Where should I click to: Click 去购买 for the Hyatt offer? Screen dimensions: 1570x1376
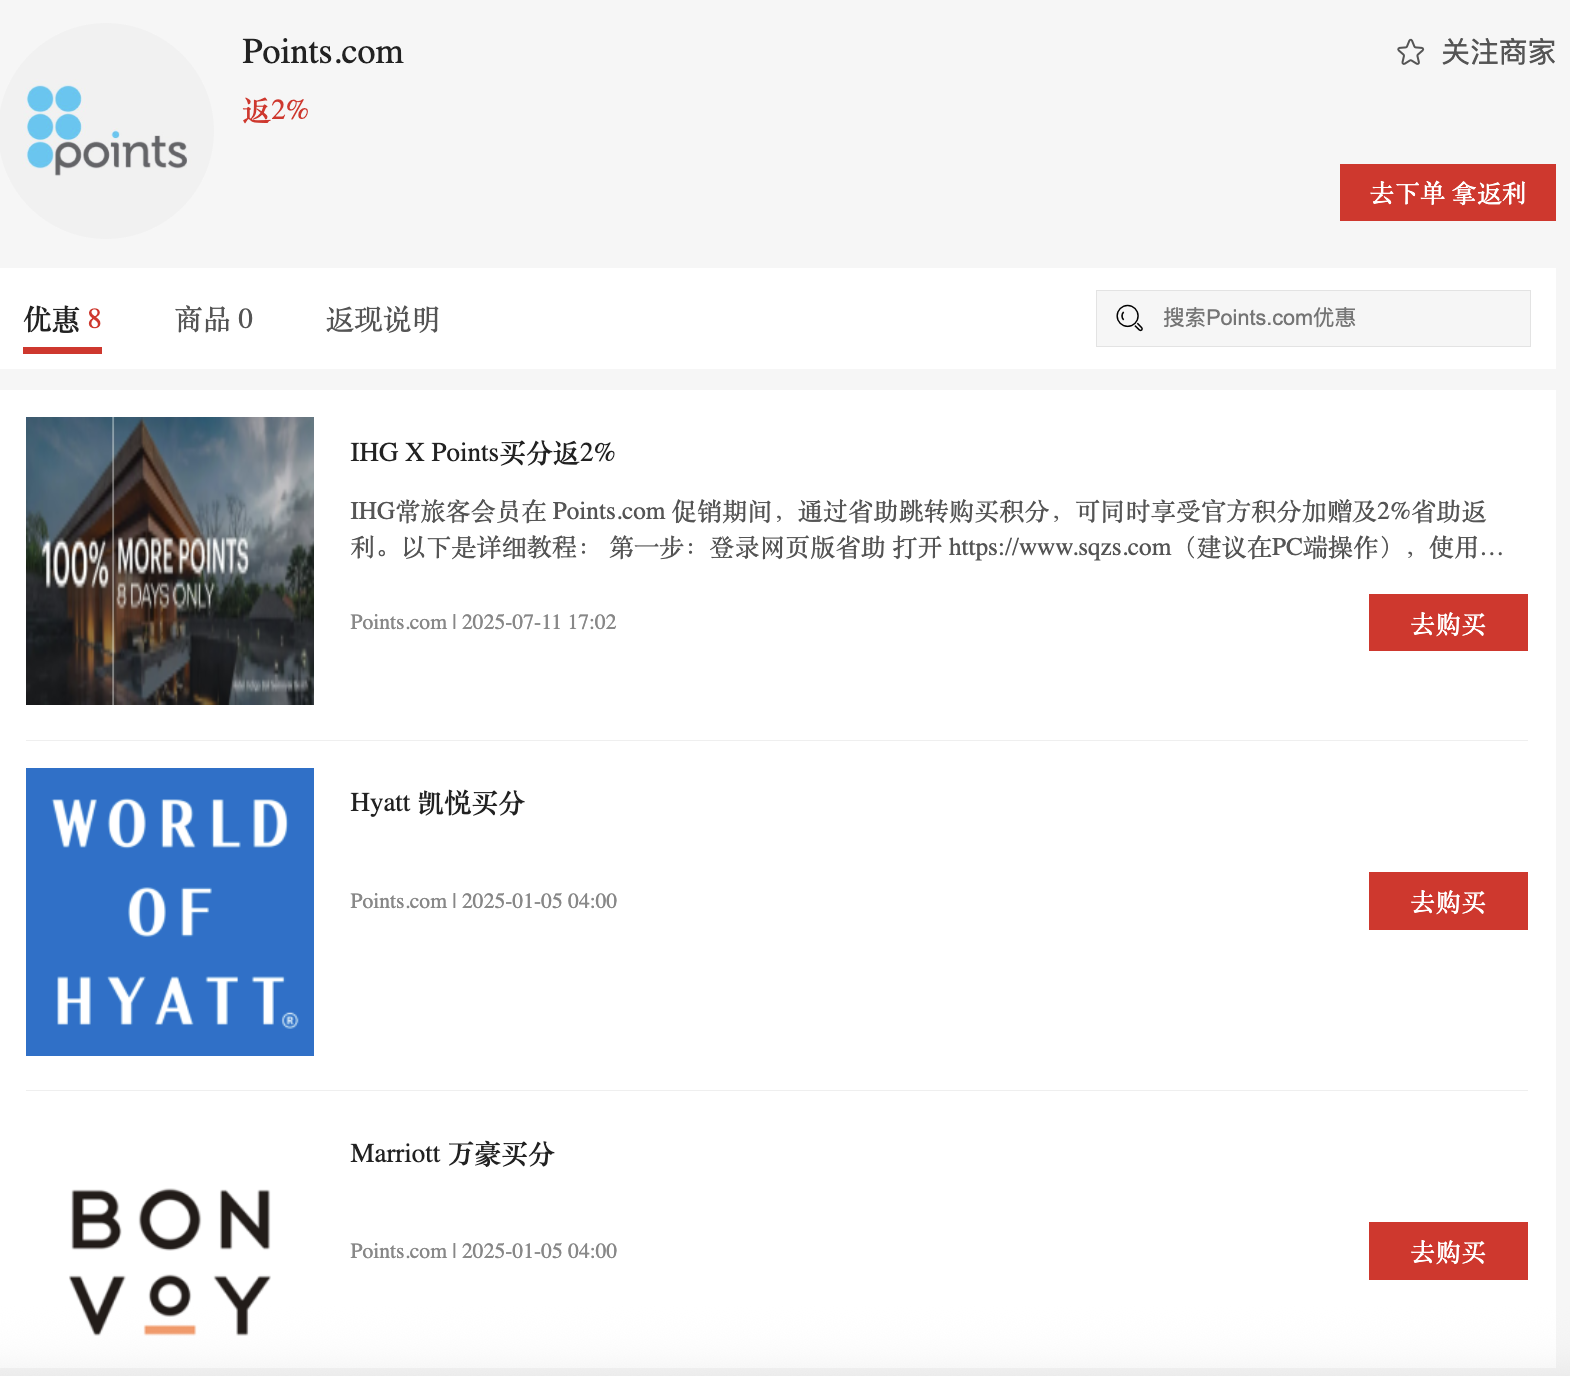pos(1448,901)
